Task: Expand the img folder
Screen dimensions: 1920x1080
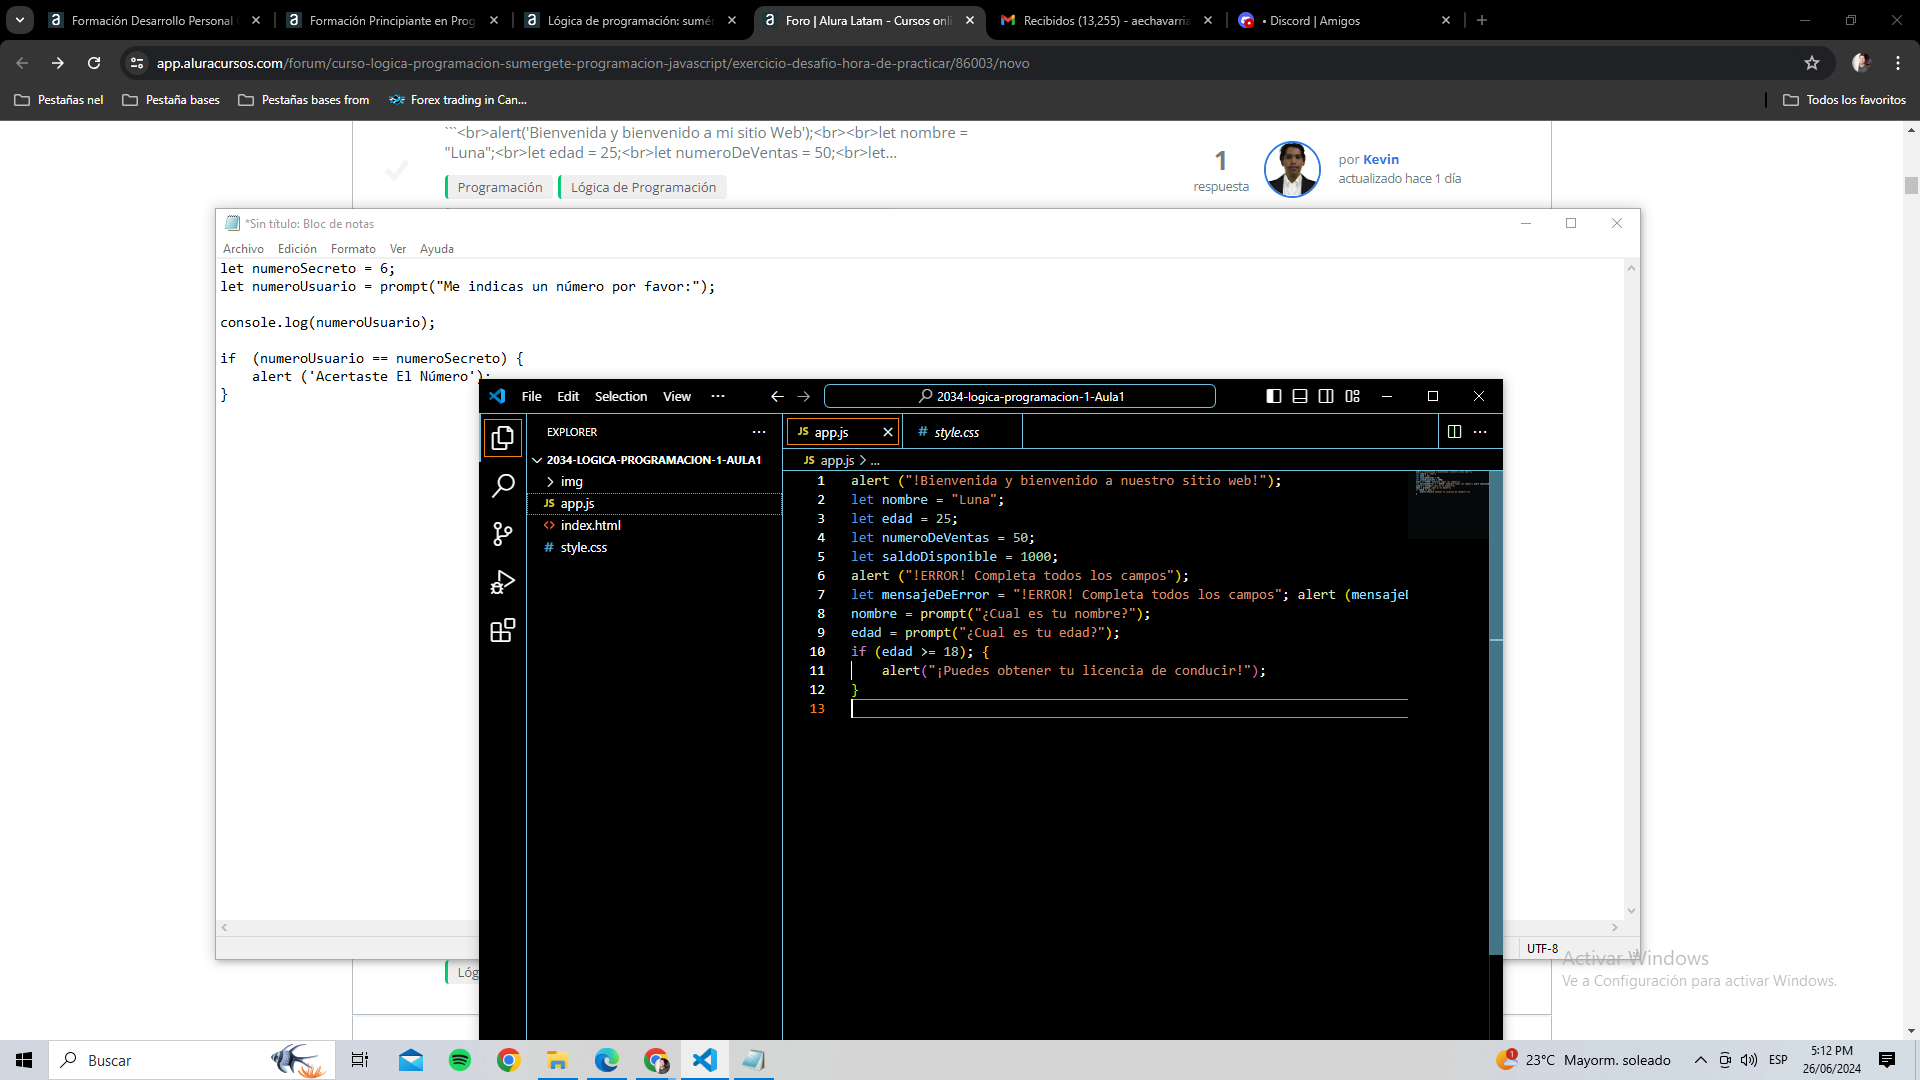Action: 571,482
